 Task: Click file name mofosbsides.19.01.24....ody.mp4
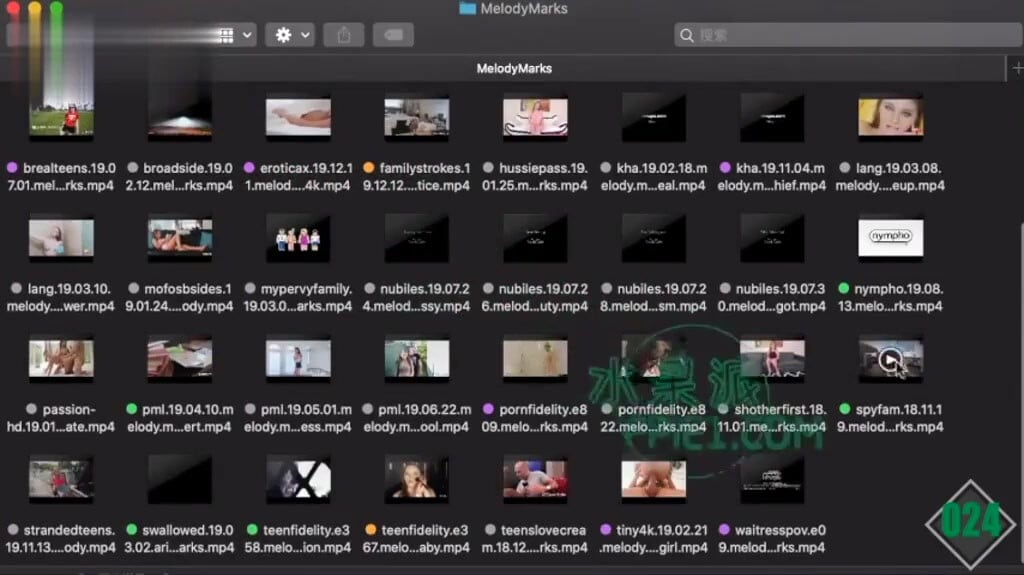pyautogui.click(x=179, y=297)
